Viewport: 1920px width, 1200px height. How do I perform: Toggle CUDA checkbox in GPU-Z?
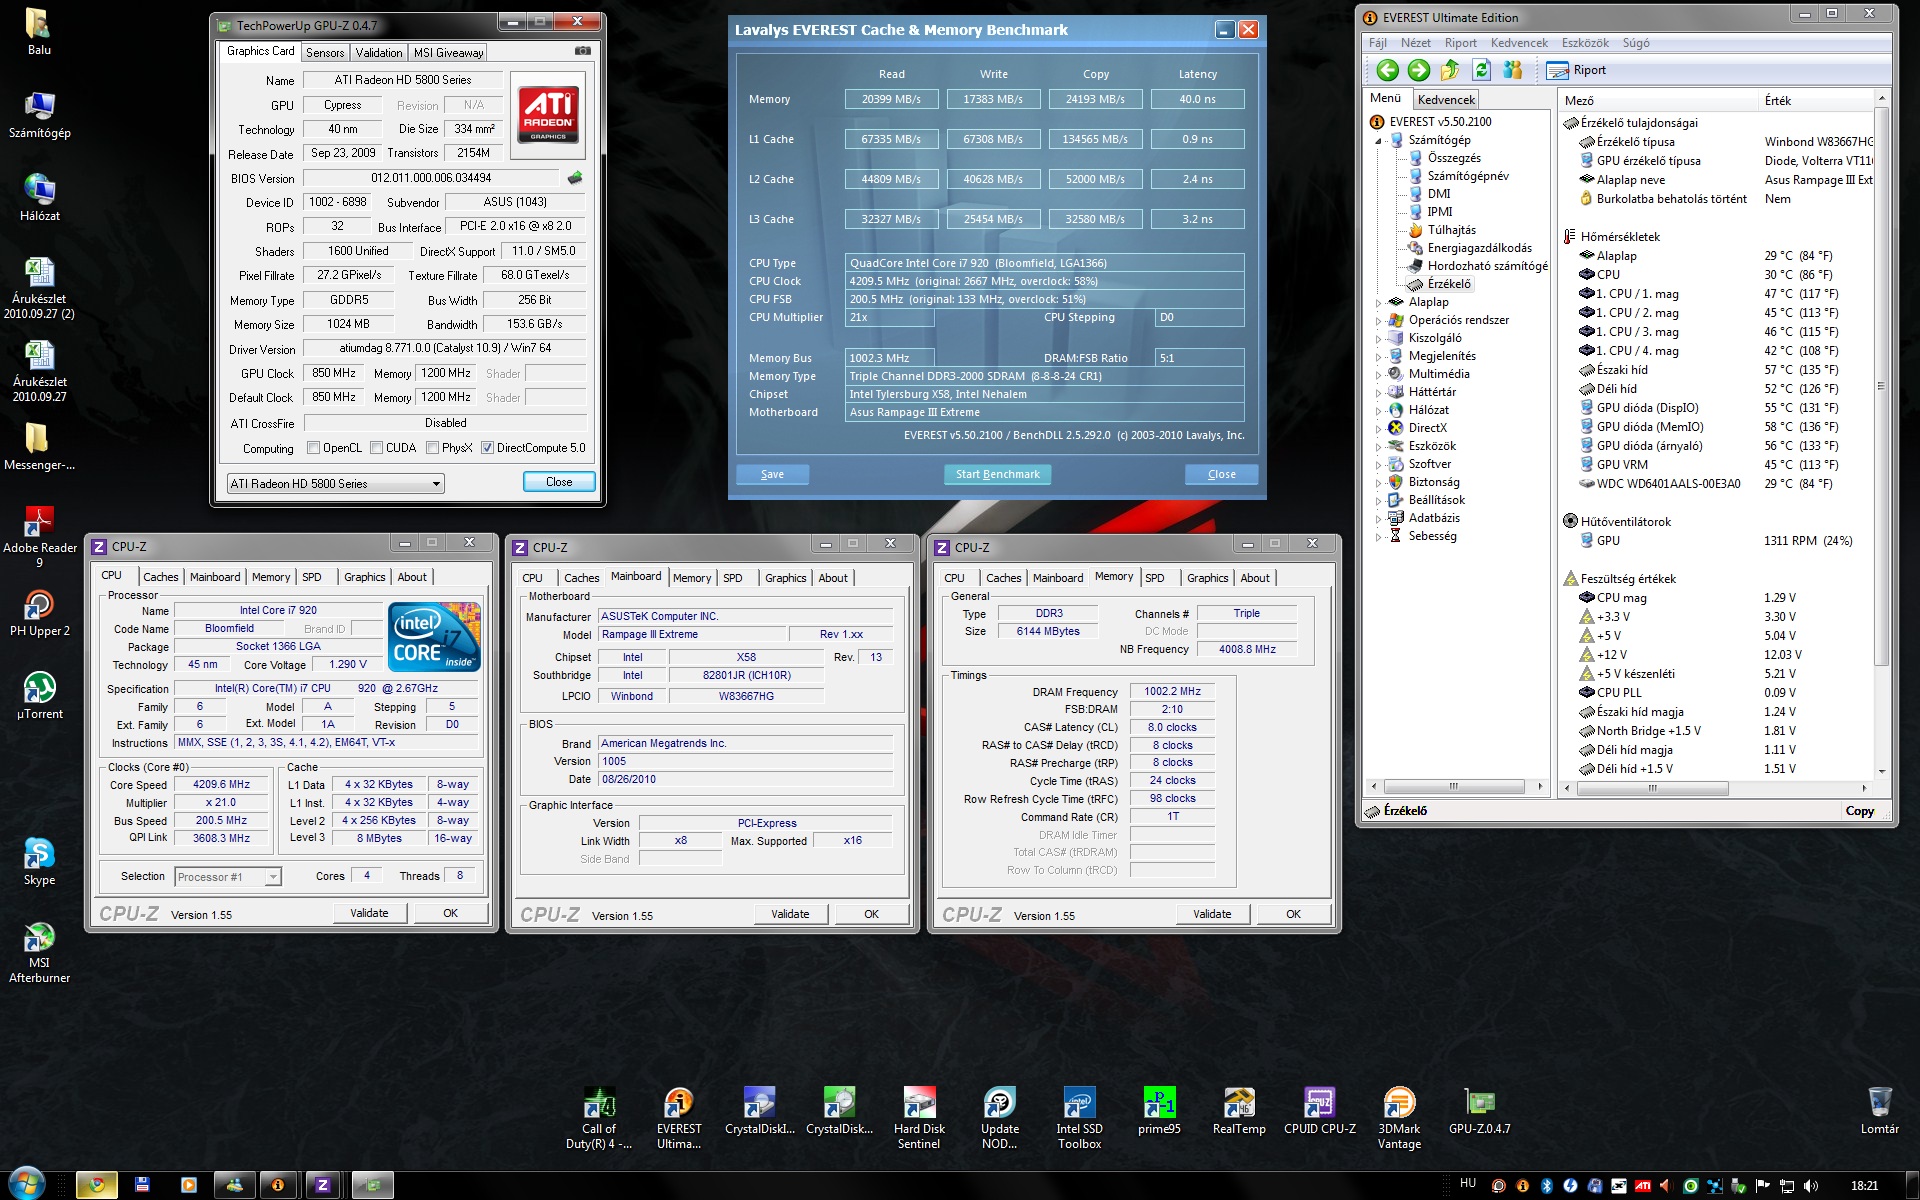pos(377,448)
